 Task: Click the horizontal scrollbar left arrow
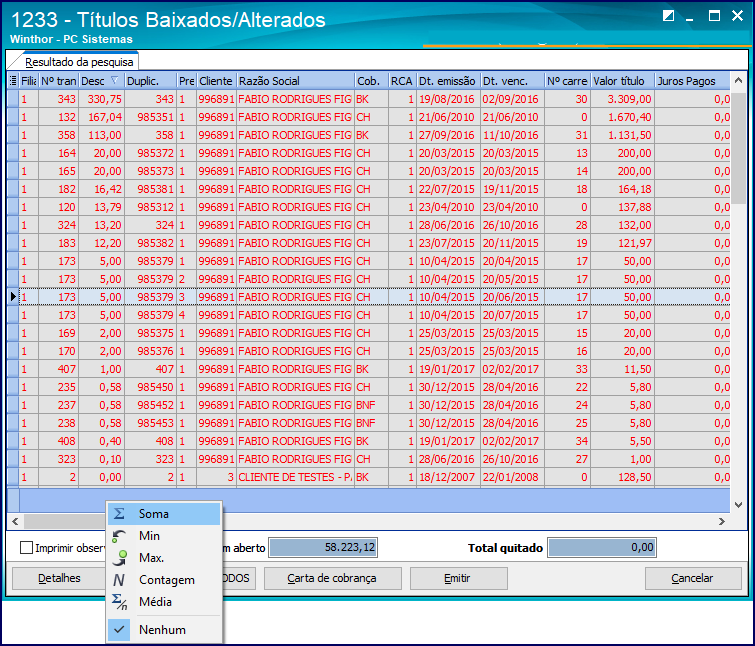coord(15,521)
